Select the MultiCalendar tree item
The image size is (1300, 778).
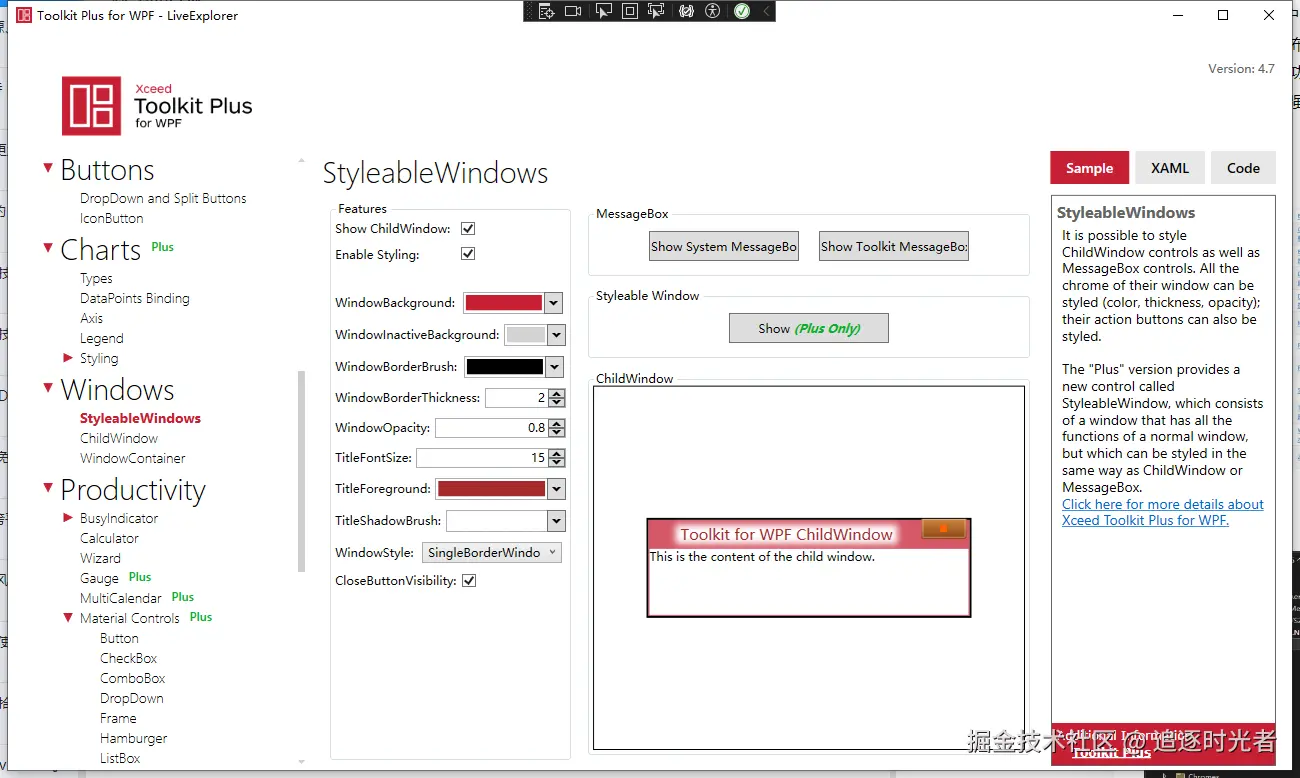point(121,598)
